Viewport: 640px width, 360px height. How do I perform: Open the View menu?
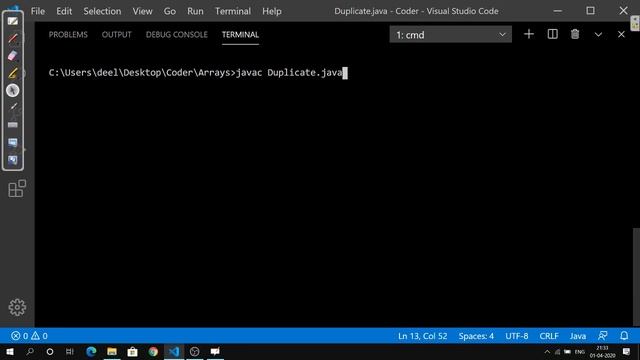[x=142, y=11]
